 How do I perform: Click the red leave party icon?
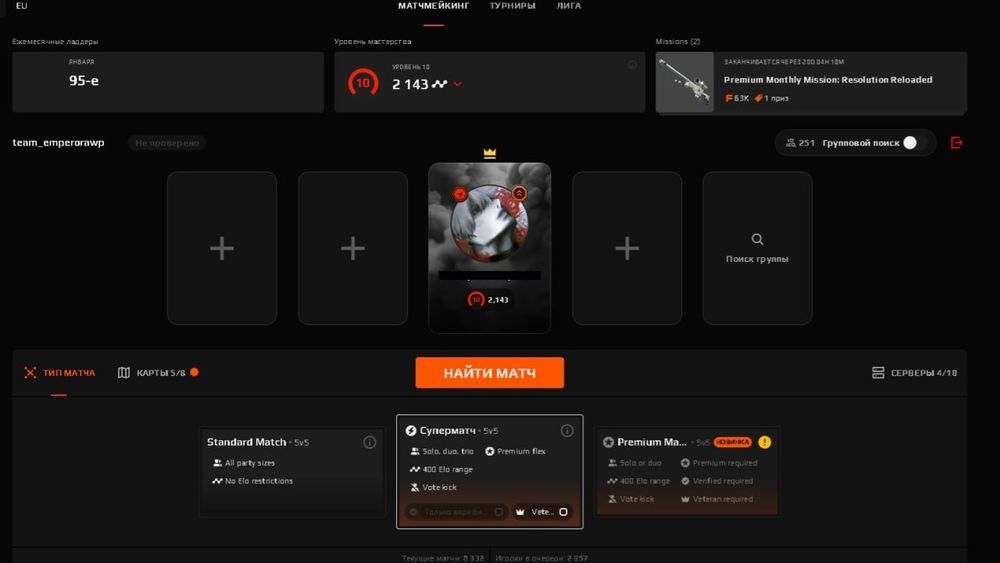point(956,143)
